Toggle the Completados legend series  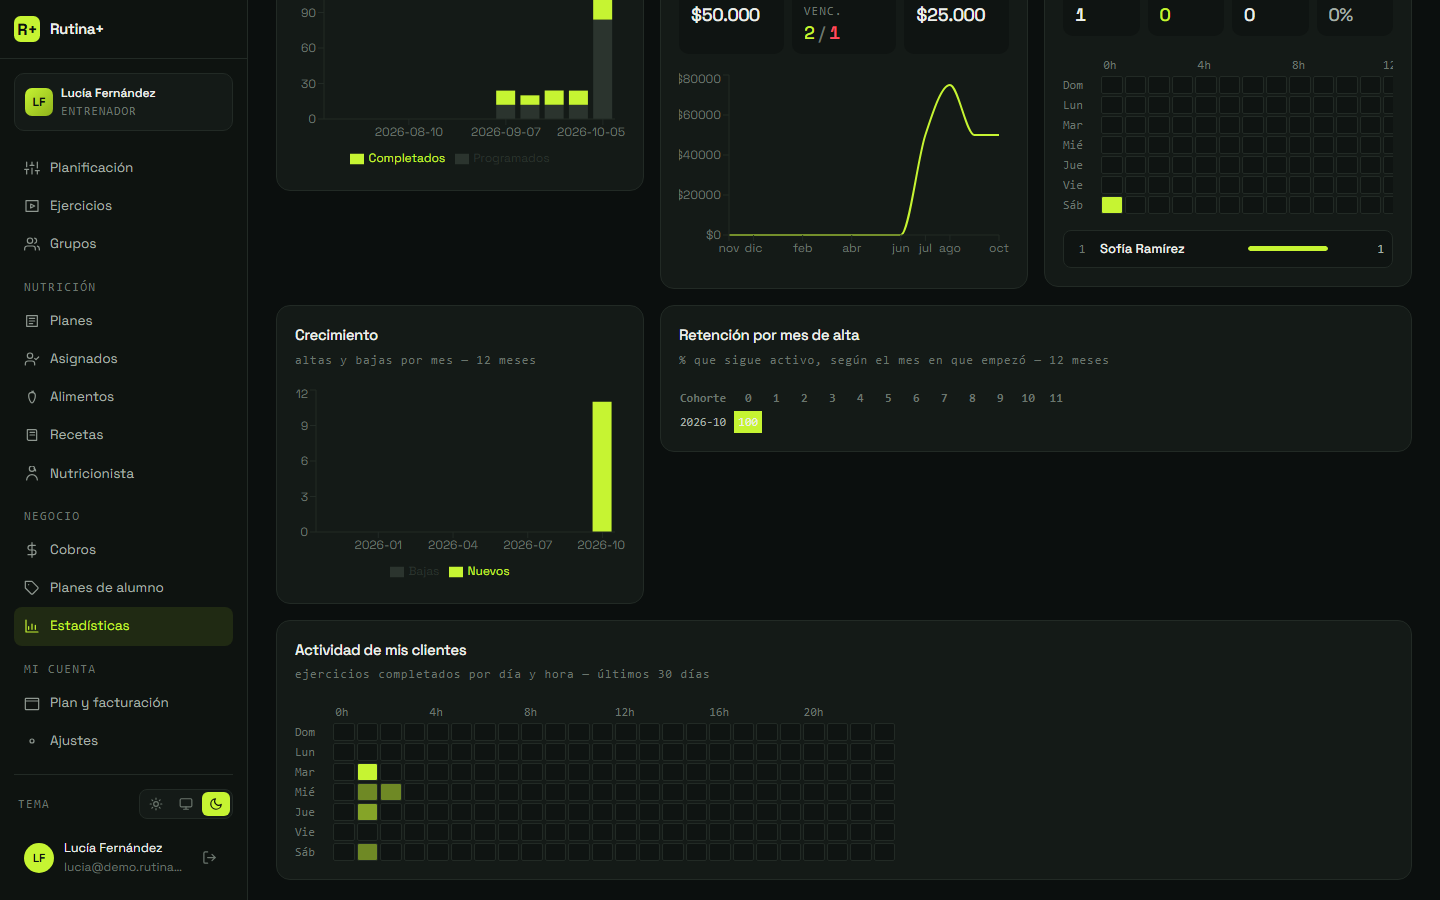[398, 159]
